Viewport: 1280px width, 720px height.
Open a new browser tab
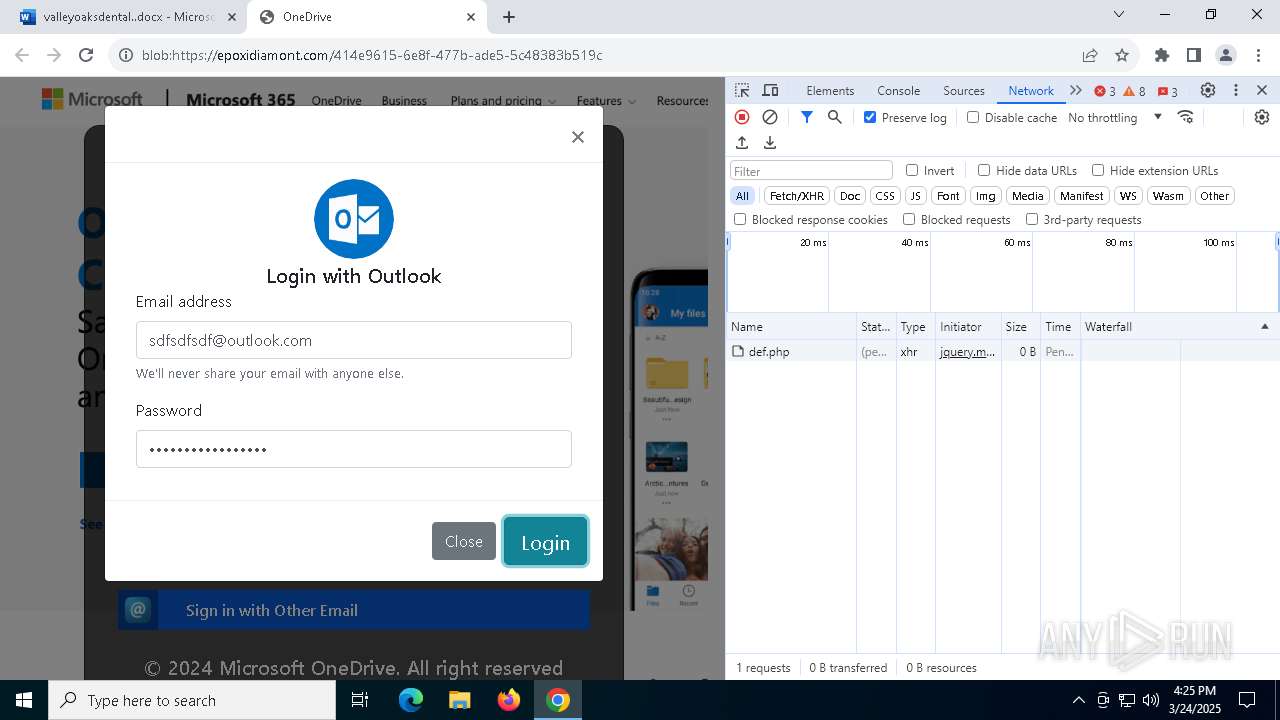(509, 17)
